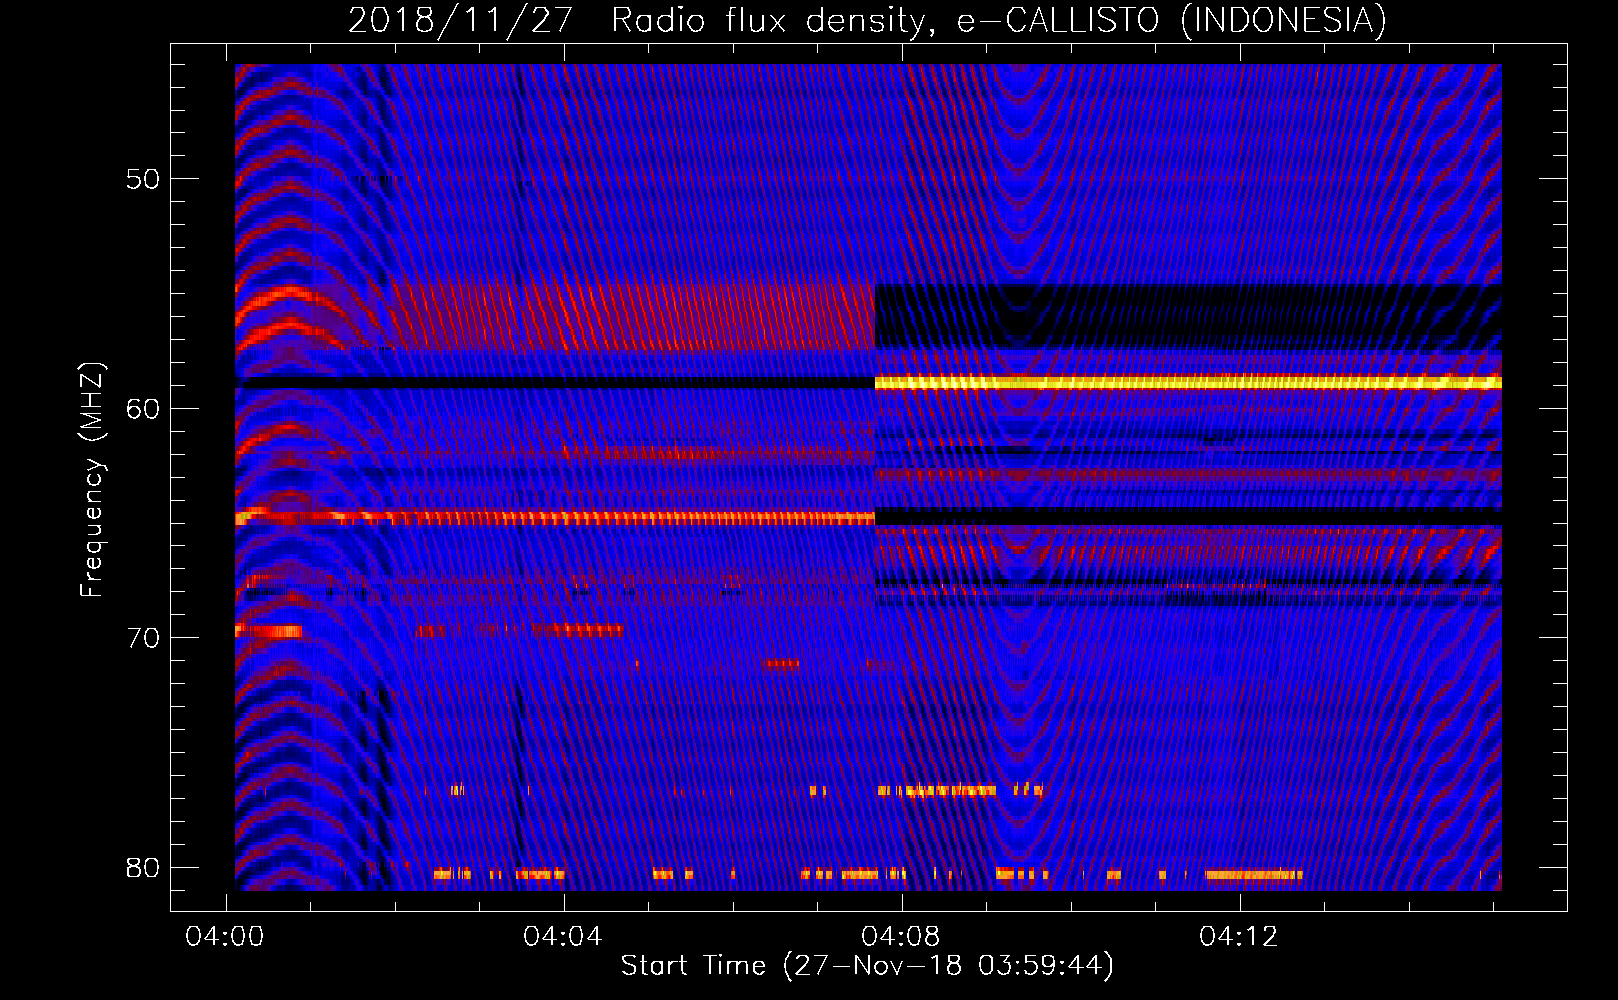
Task: Click the red-yellow band near 65 MHz
Action: click(x=555, y=518)
